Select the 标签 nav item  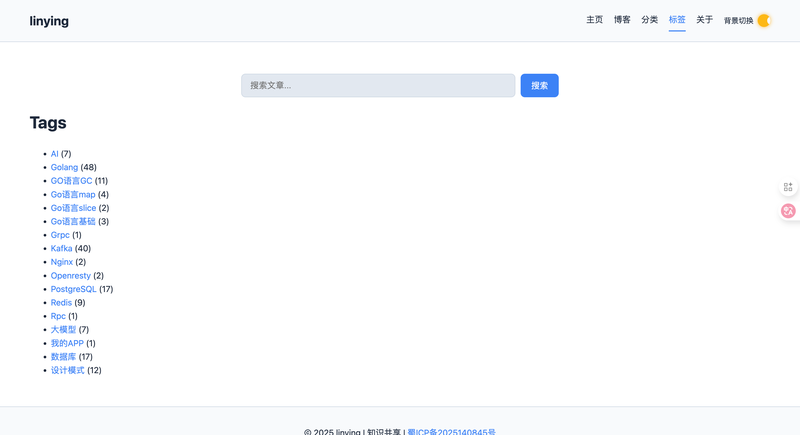[677, 20]
